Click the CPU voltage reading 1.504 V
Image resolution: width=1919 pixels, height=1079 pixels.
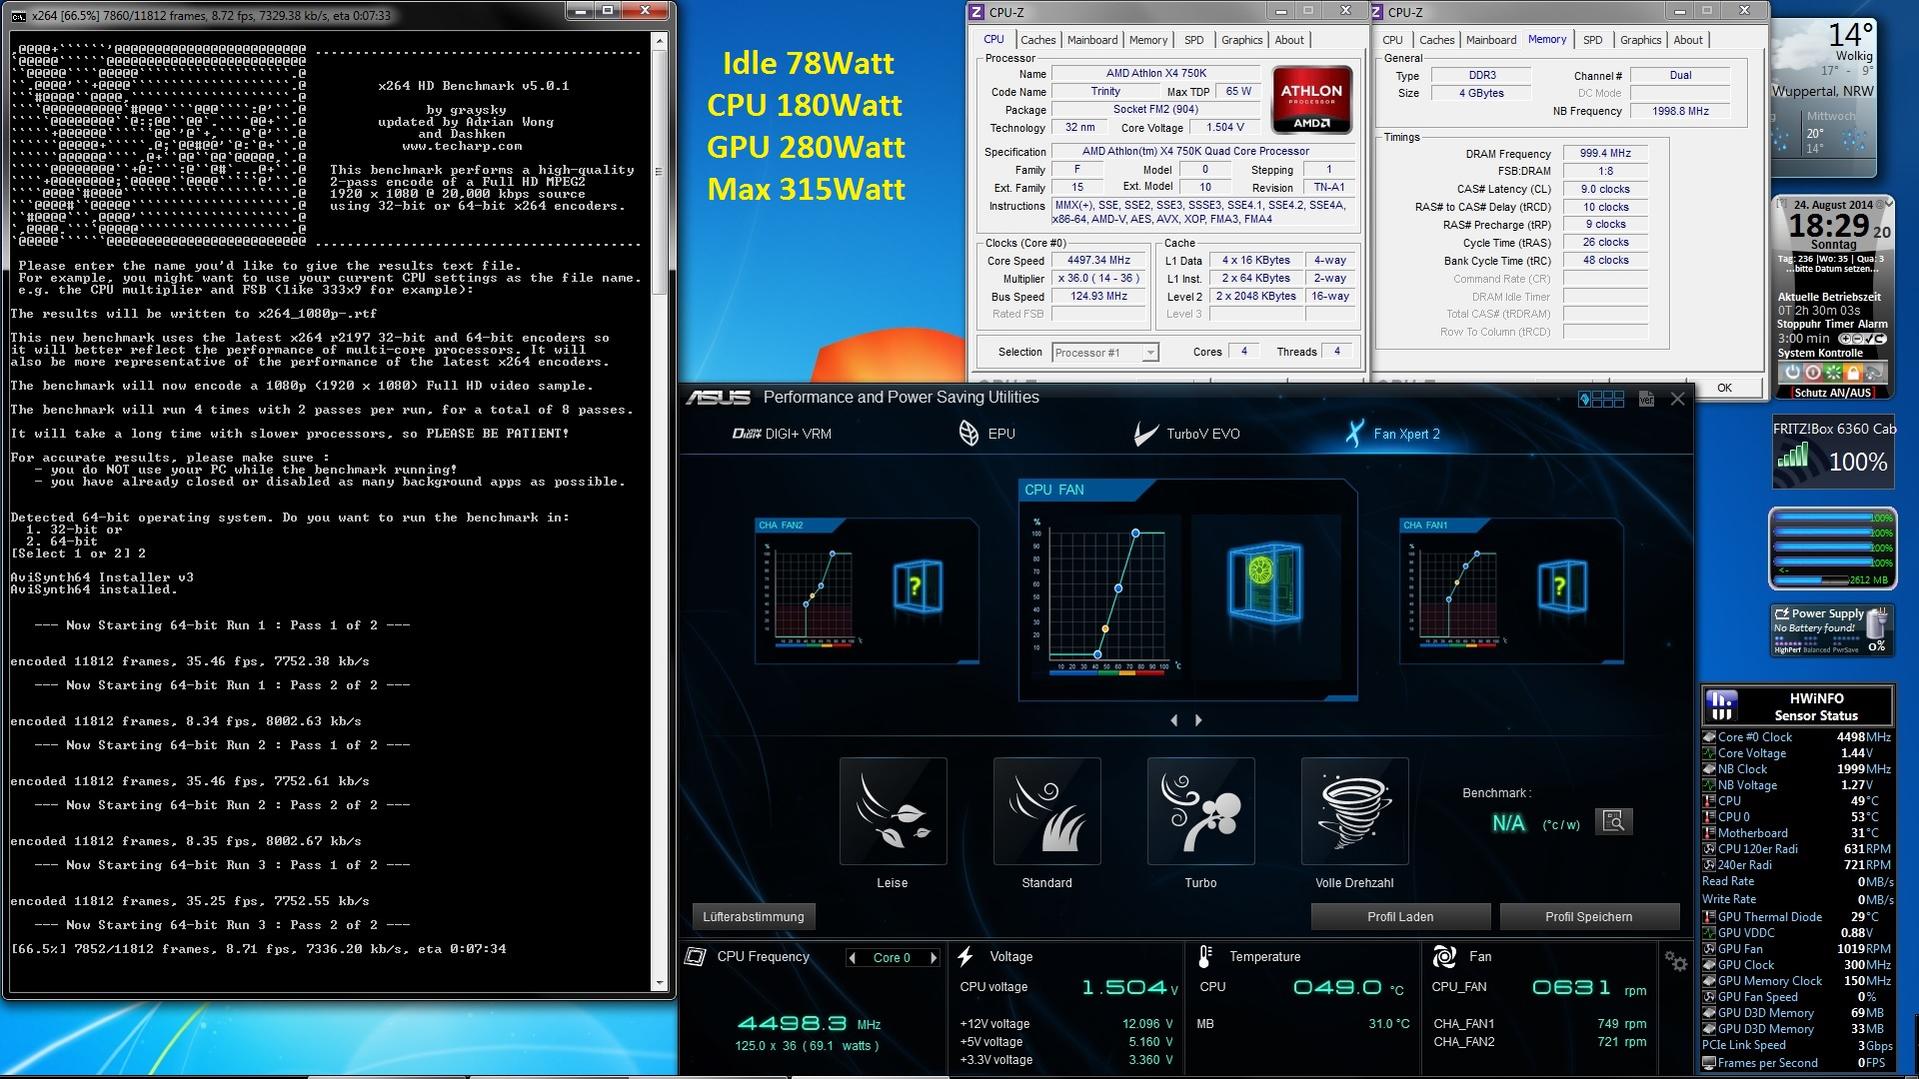point(1130,988)
